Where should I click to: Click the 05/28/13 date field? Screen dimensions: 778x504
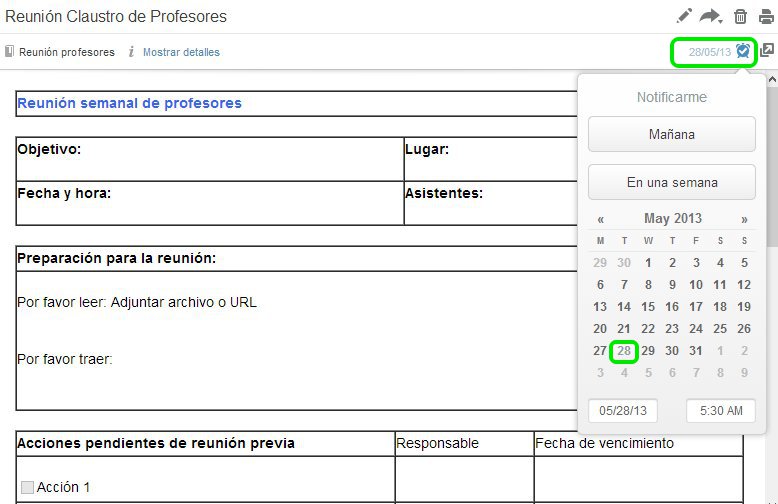623,411
